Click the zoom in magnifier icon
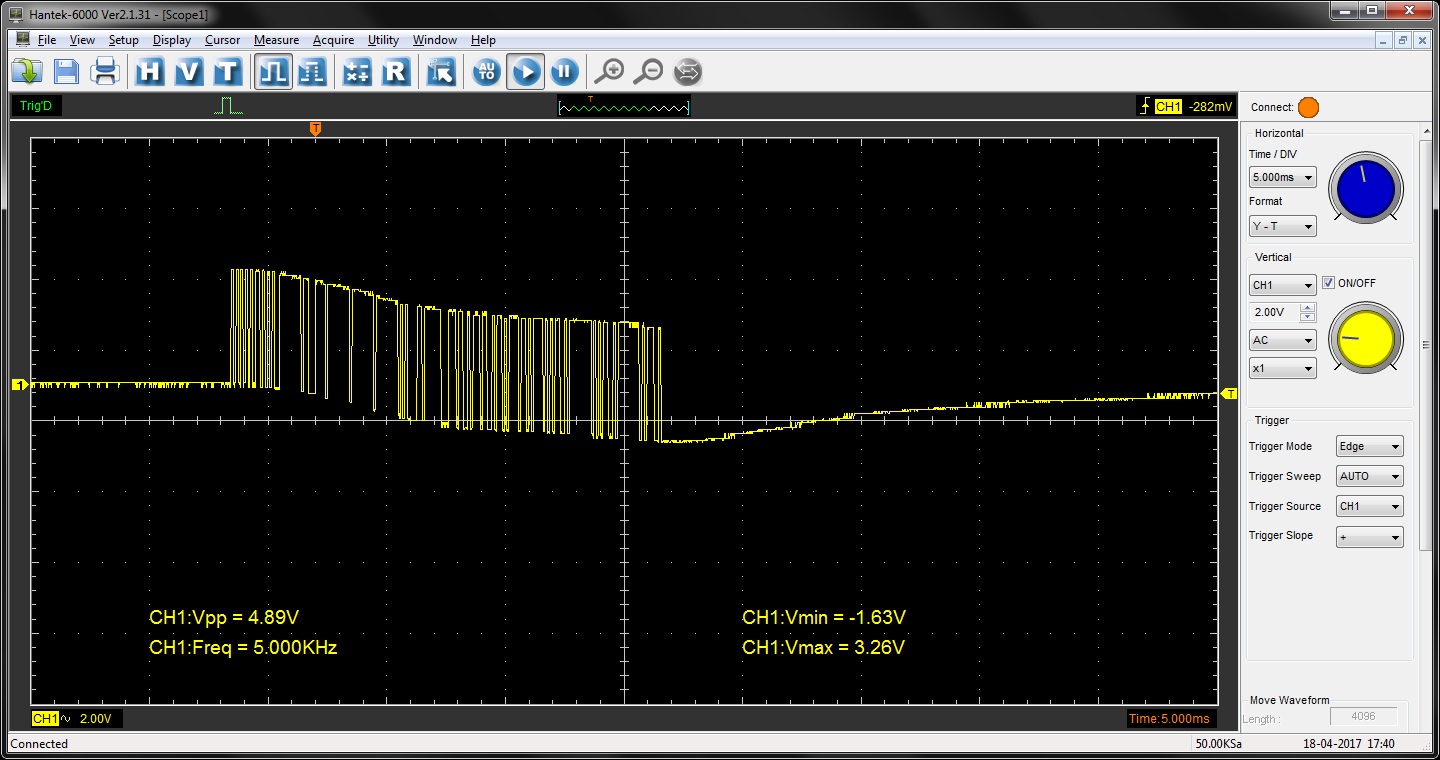 click(609, 72)
